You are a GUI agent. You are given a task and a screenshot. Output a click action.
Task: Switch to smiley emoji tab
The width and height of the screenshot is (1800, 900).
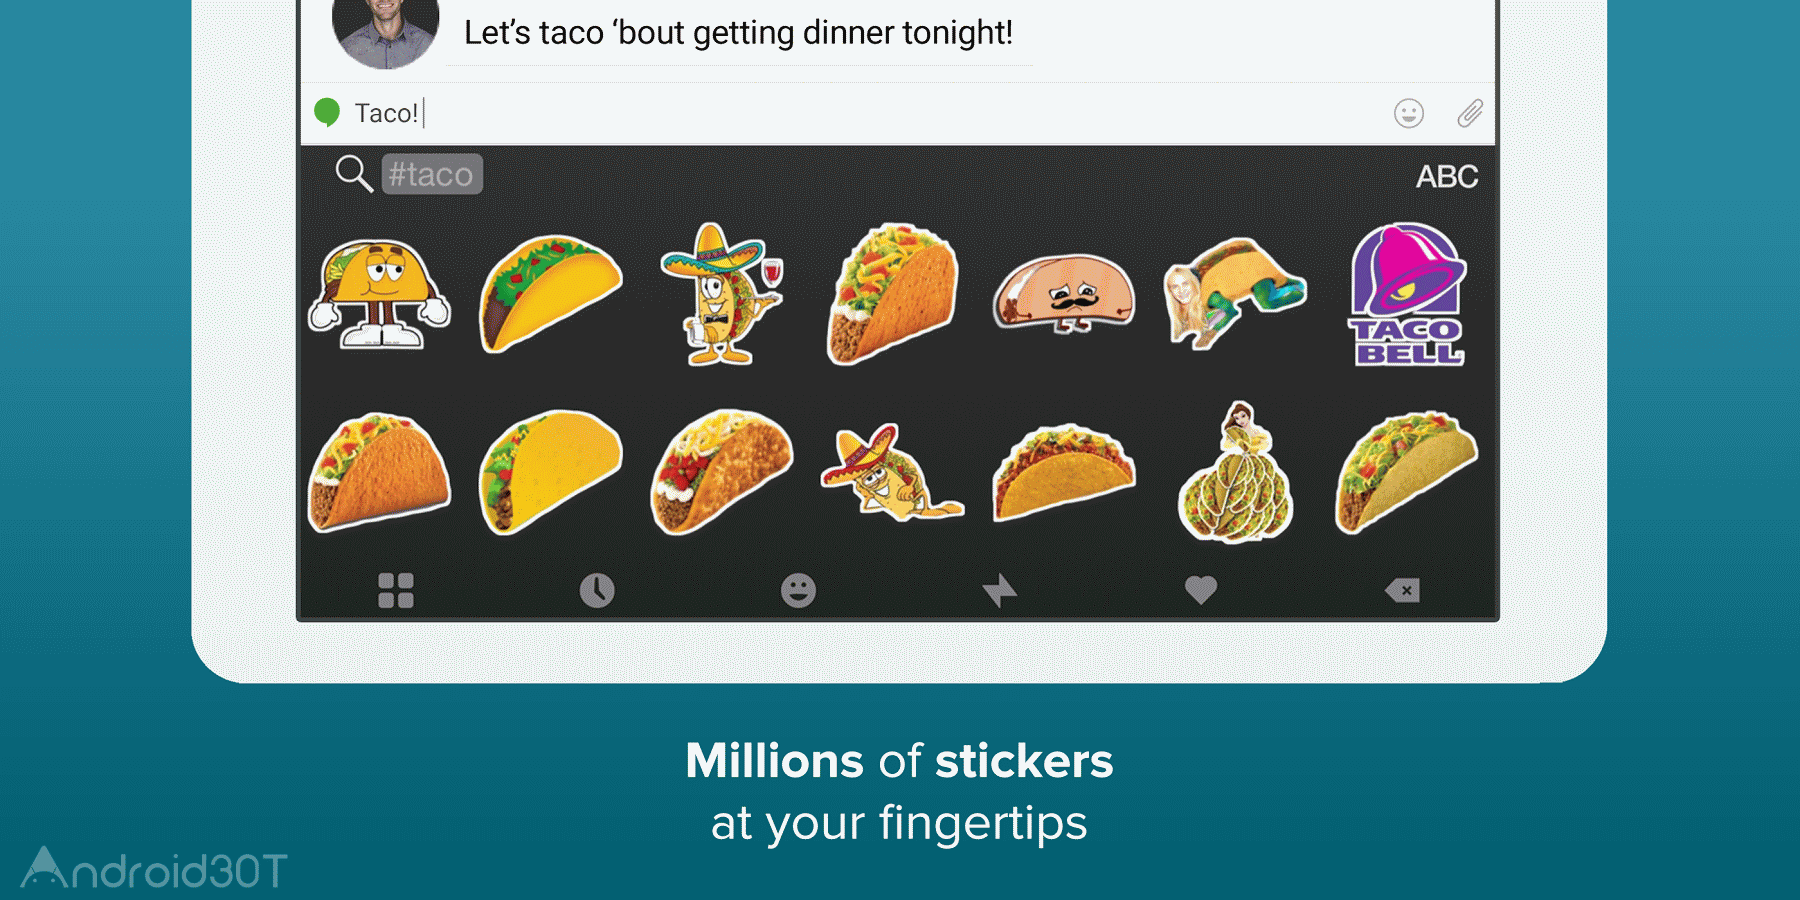798,590
